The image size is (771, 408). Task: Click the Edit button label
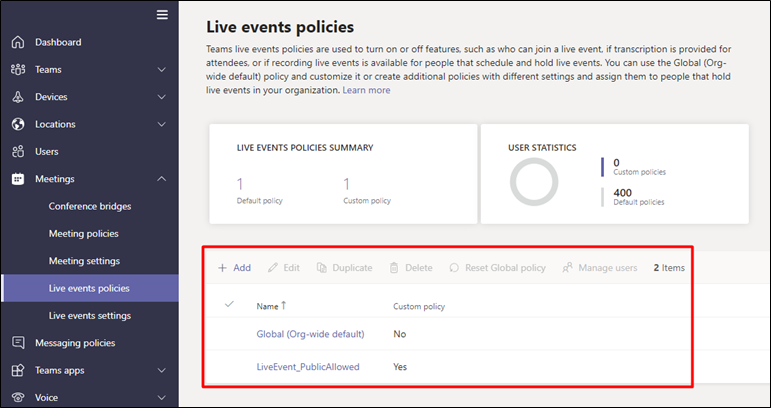292,268
